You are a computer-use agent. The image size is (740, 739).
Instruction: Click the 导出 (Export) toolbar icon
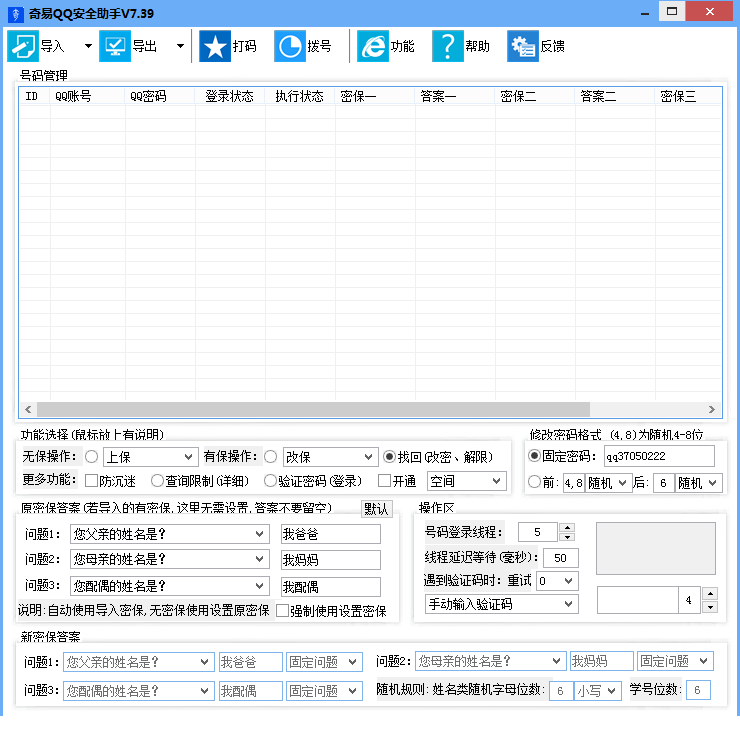(x=115, y=46)
